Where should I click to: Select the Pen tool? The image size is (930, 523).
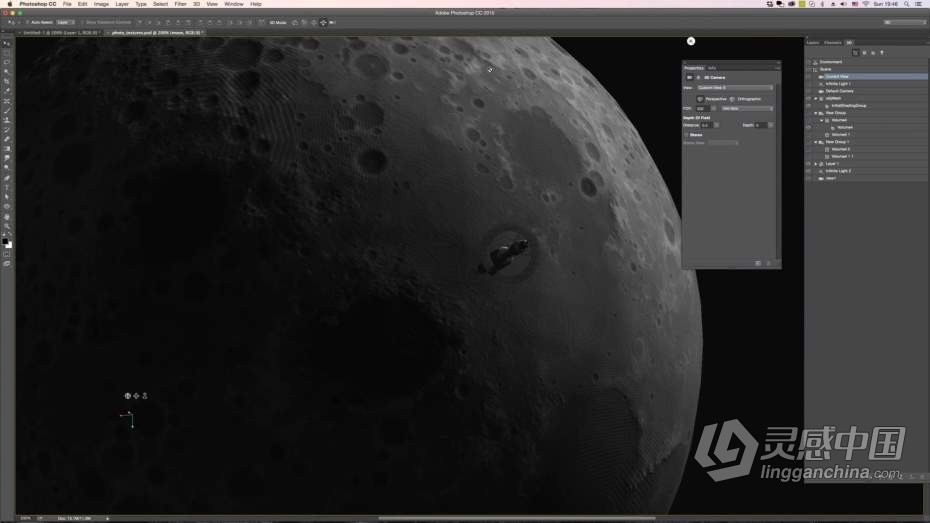[x=7, y=177]
